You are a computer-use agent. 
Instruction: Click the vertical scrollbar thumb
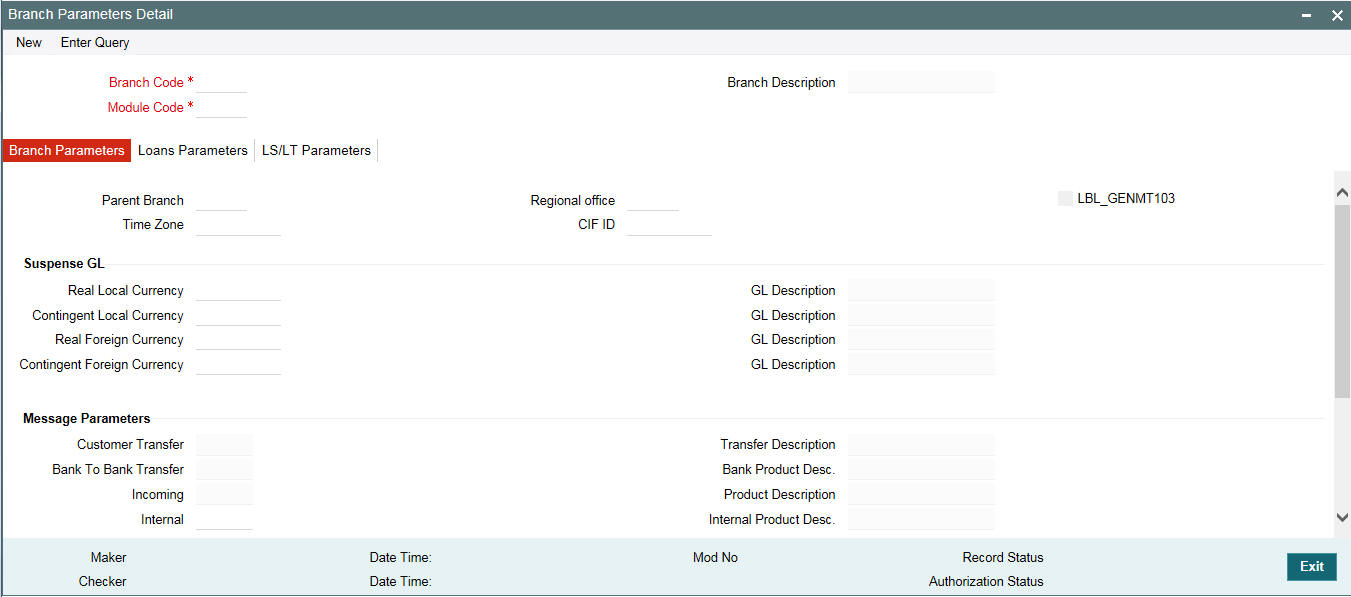click(x=1342, y=302)
